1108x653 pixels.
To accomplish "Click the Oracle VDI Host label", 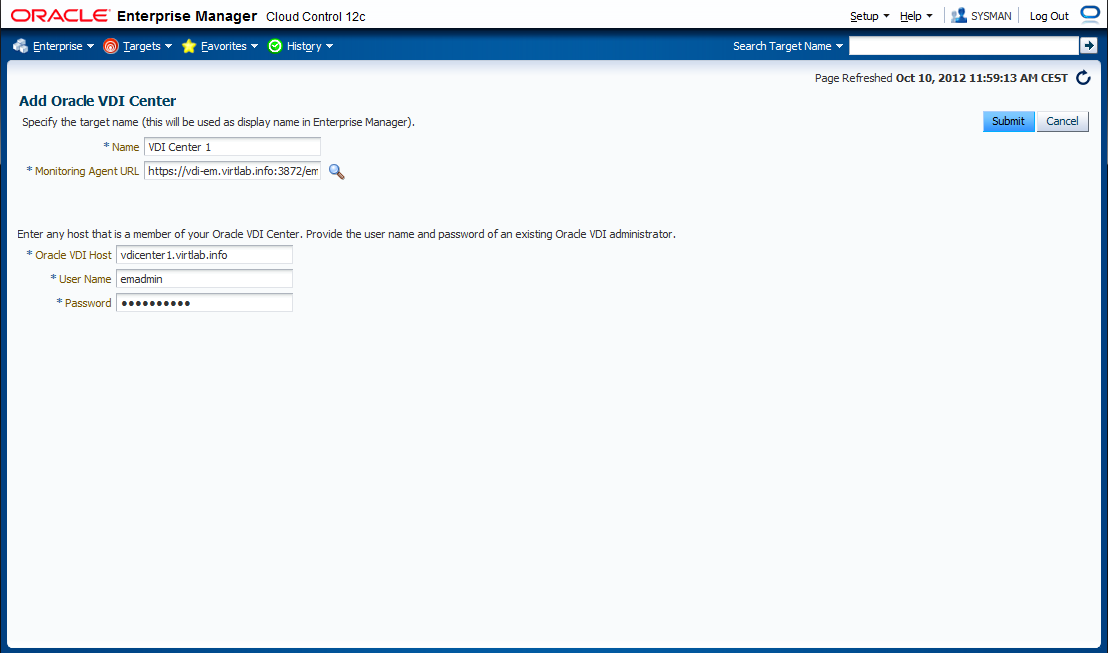I will 73,255.
